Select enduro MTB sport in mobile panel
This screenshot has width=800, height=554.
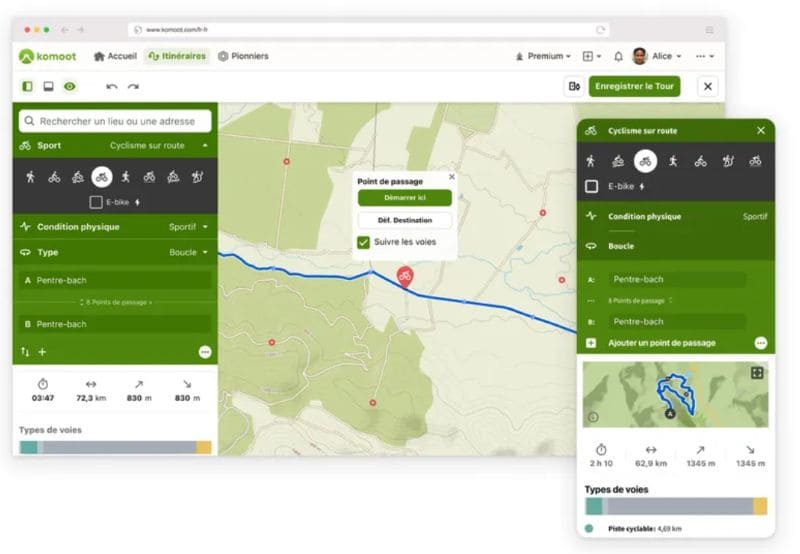pos(756,161)
